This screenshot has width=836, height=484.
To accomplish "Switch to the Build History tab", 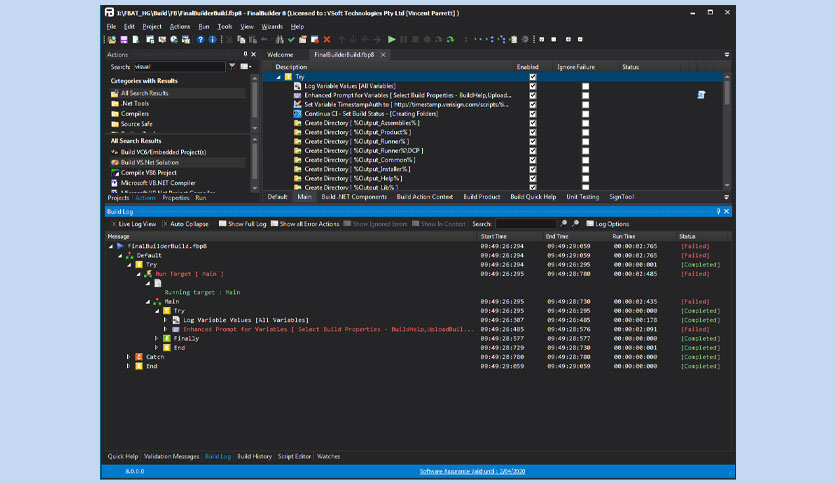I will (254, 456).
